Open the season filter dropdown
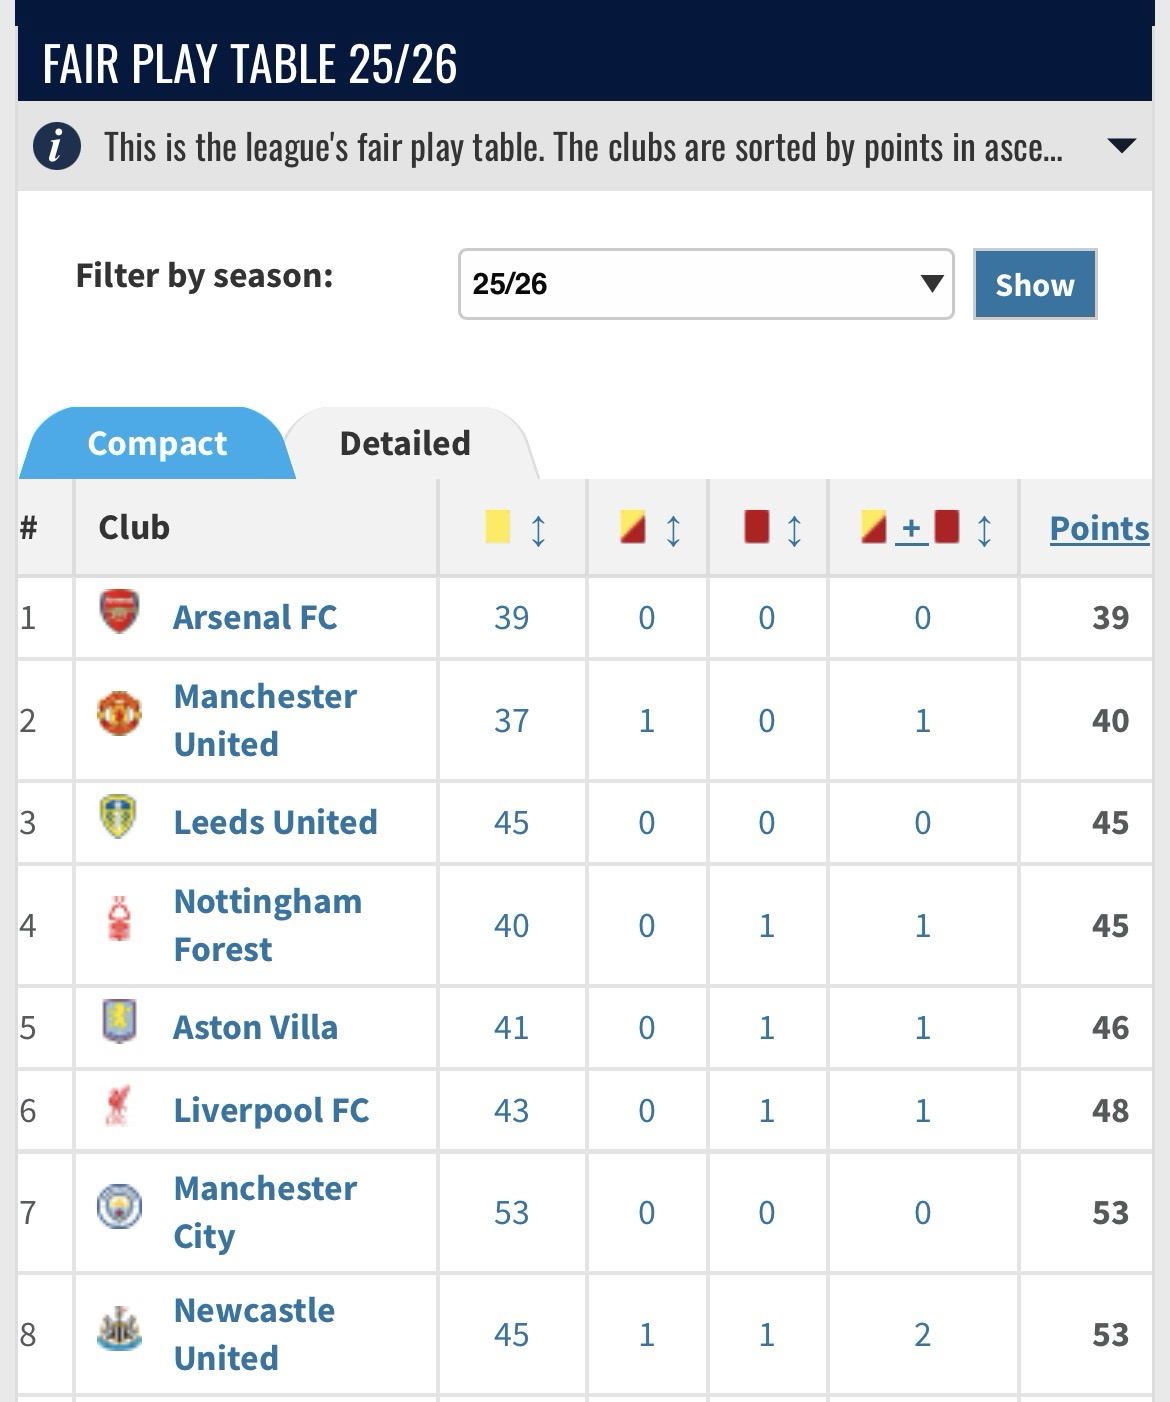Image resolution: width=1170 pixels, height=1402 pixels. [705, 284]
